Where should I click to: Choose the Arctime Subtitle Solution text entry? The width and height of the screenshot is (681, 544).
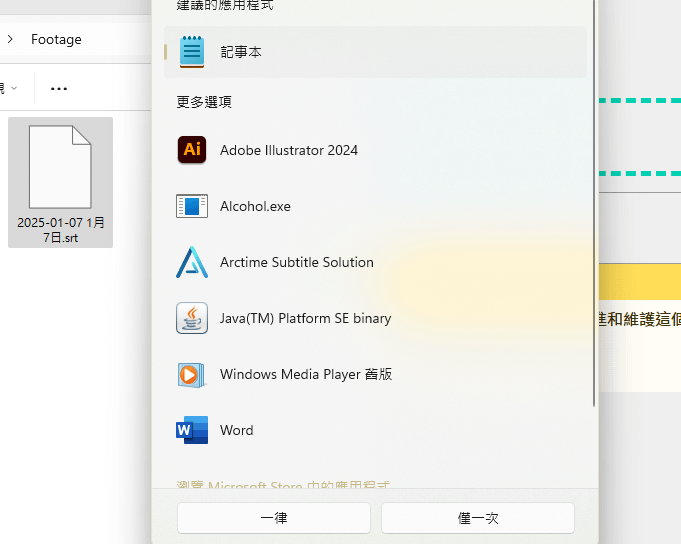(296, 262)
